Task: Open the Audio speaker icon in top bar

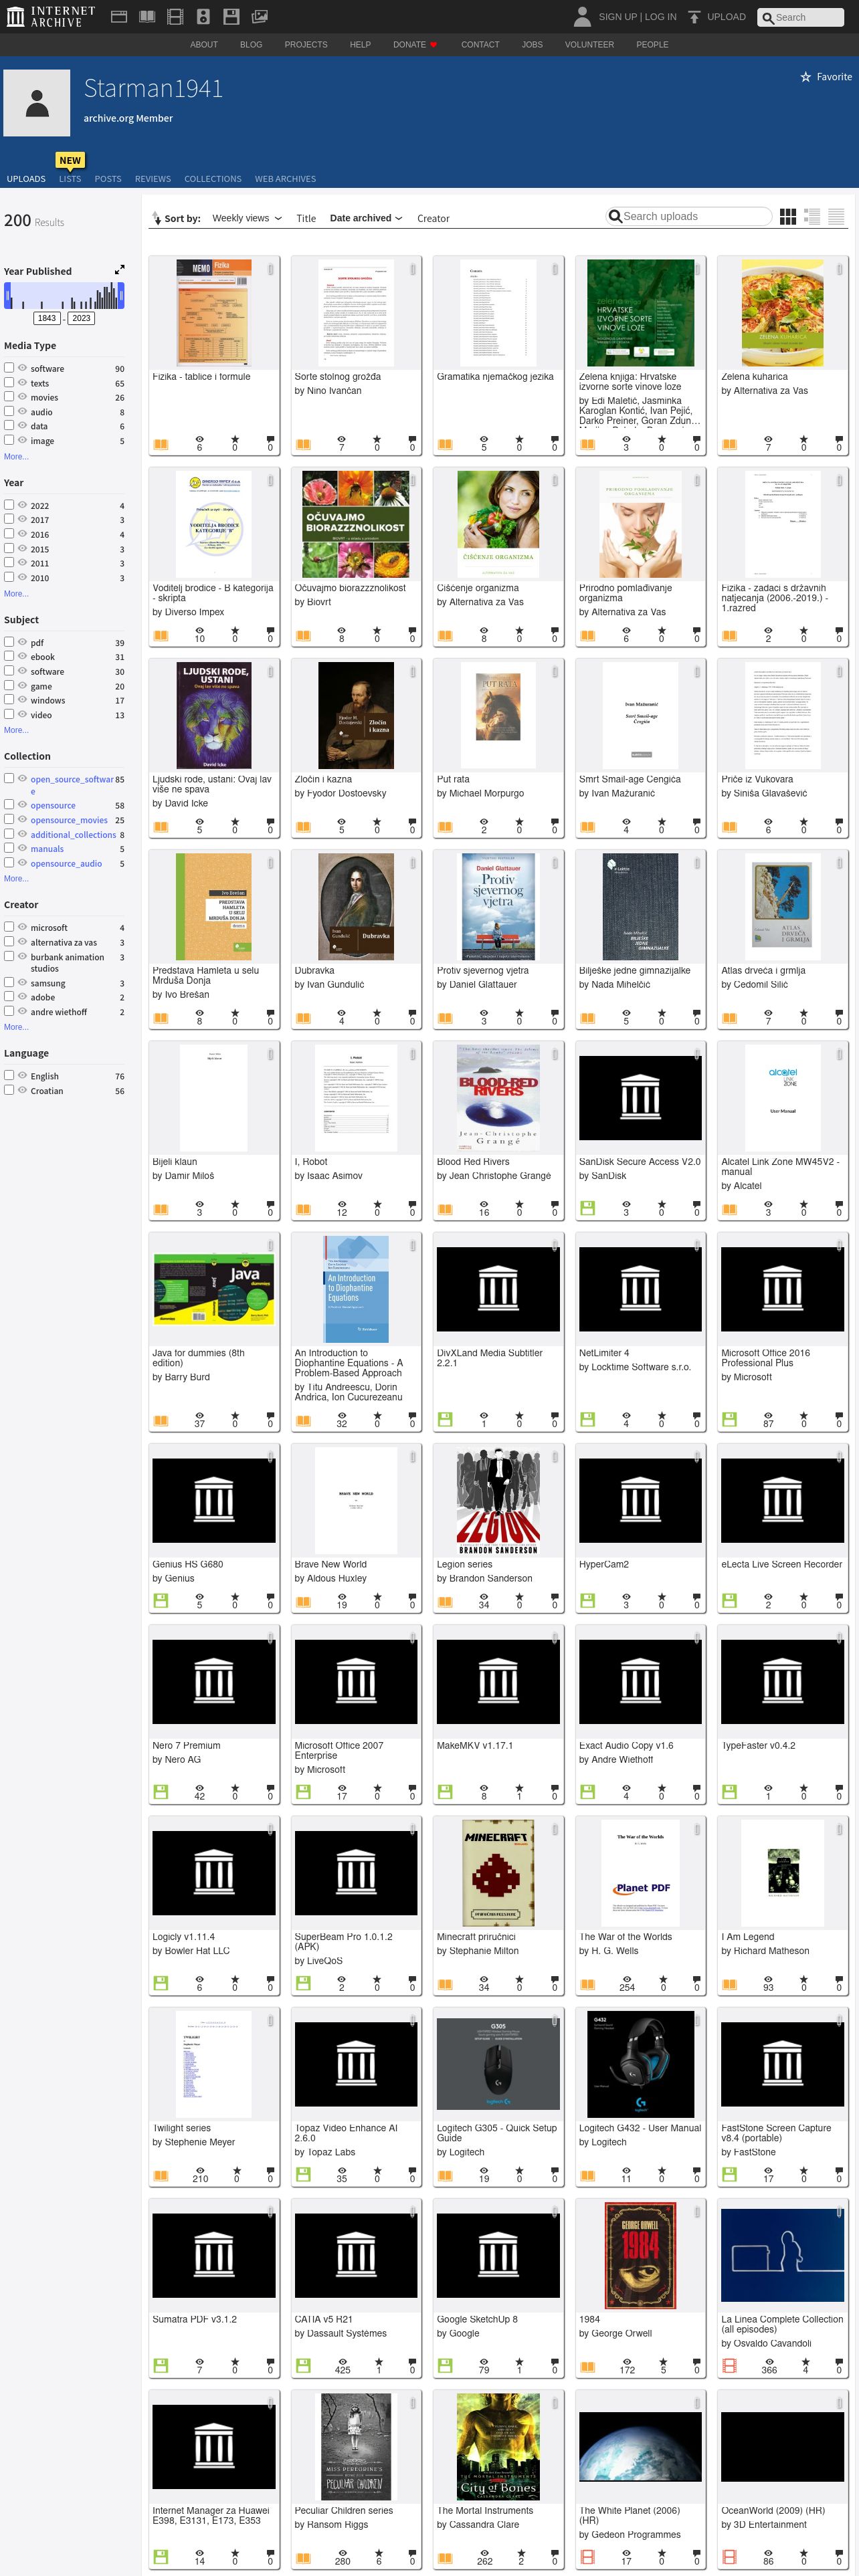Action: (x=203, y=17)
